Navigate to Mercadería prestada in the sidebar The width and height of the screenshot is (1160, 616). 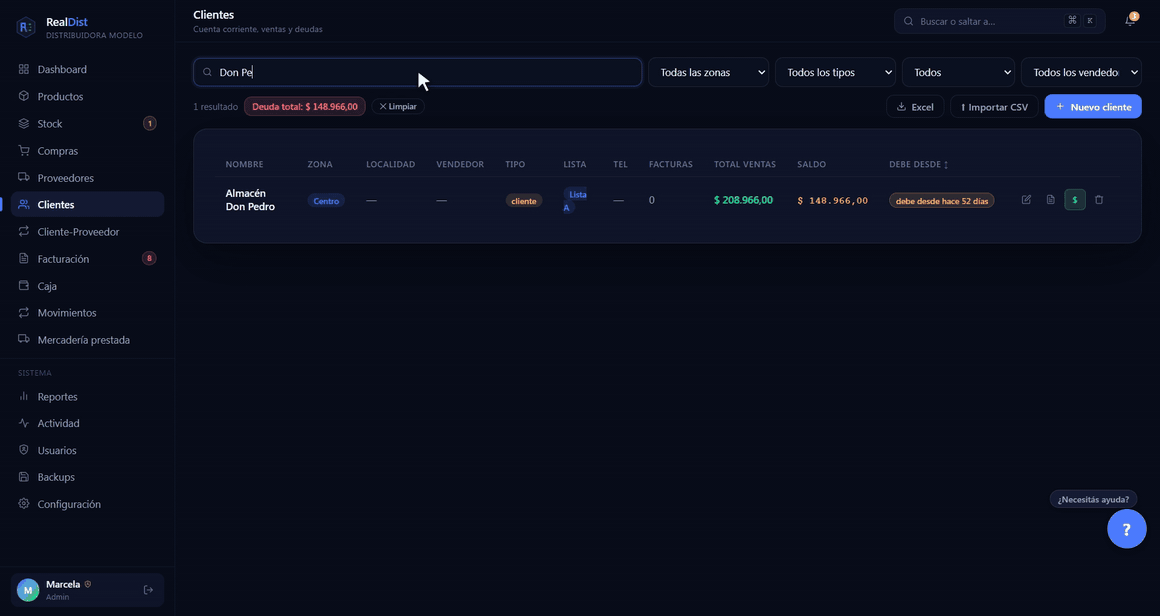coord(87,340)
